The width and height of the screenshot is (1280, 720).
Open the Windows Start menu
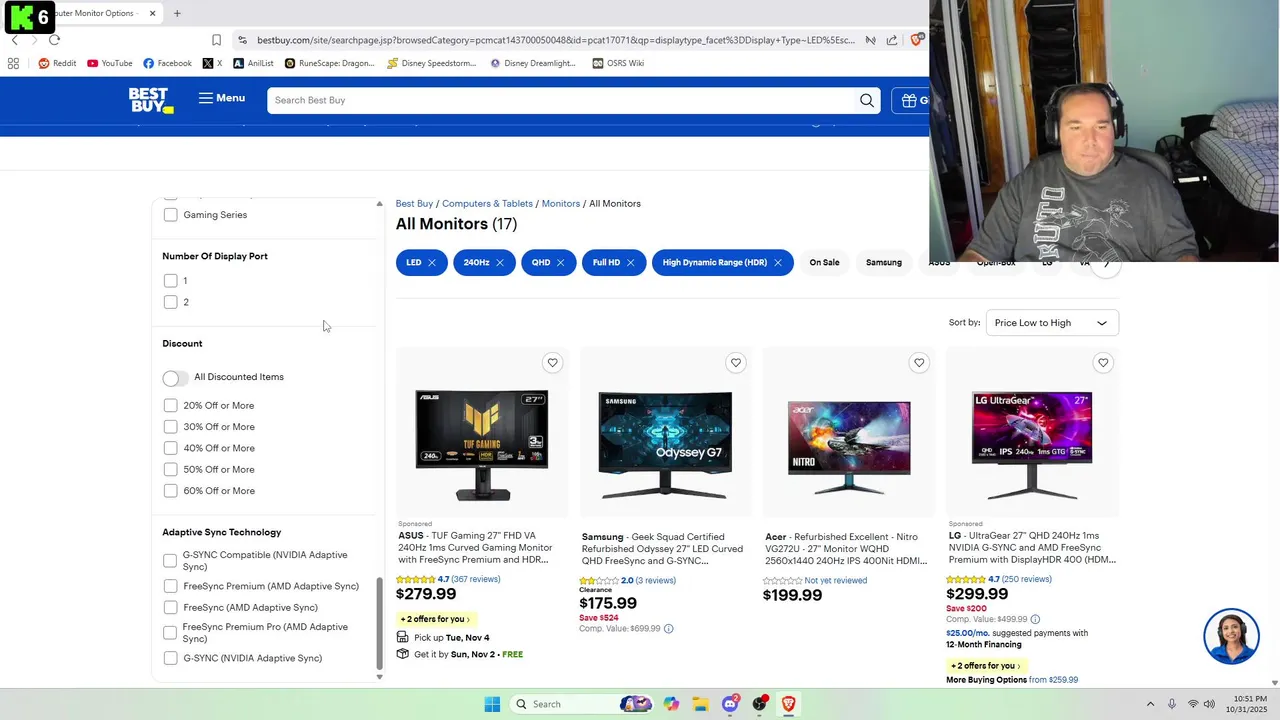tap(492, 704)
